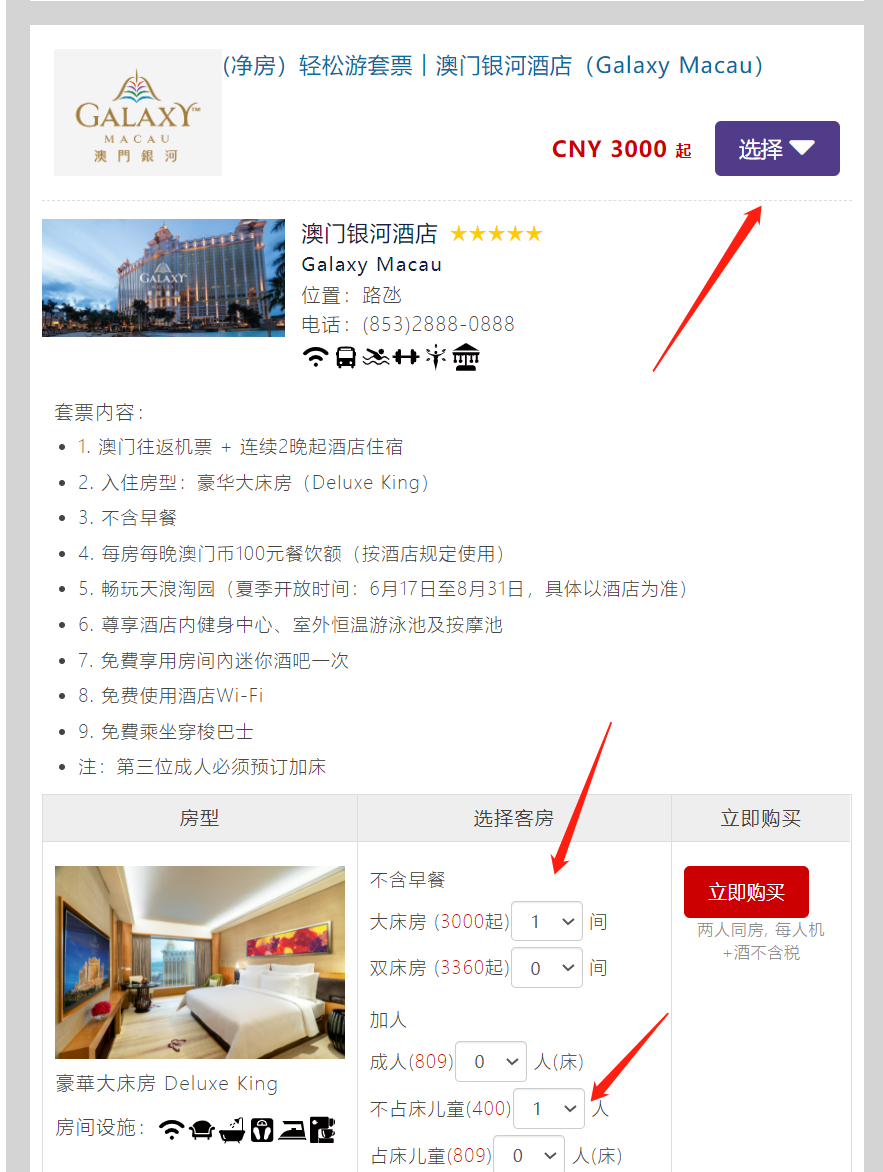Click the coffee machine room facility icon
883x1172 pixels.
point(322,1130)
